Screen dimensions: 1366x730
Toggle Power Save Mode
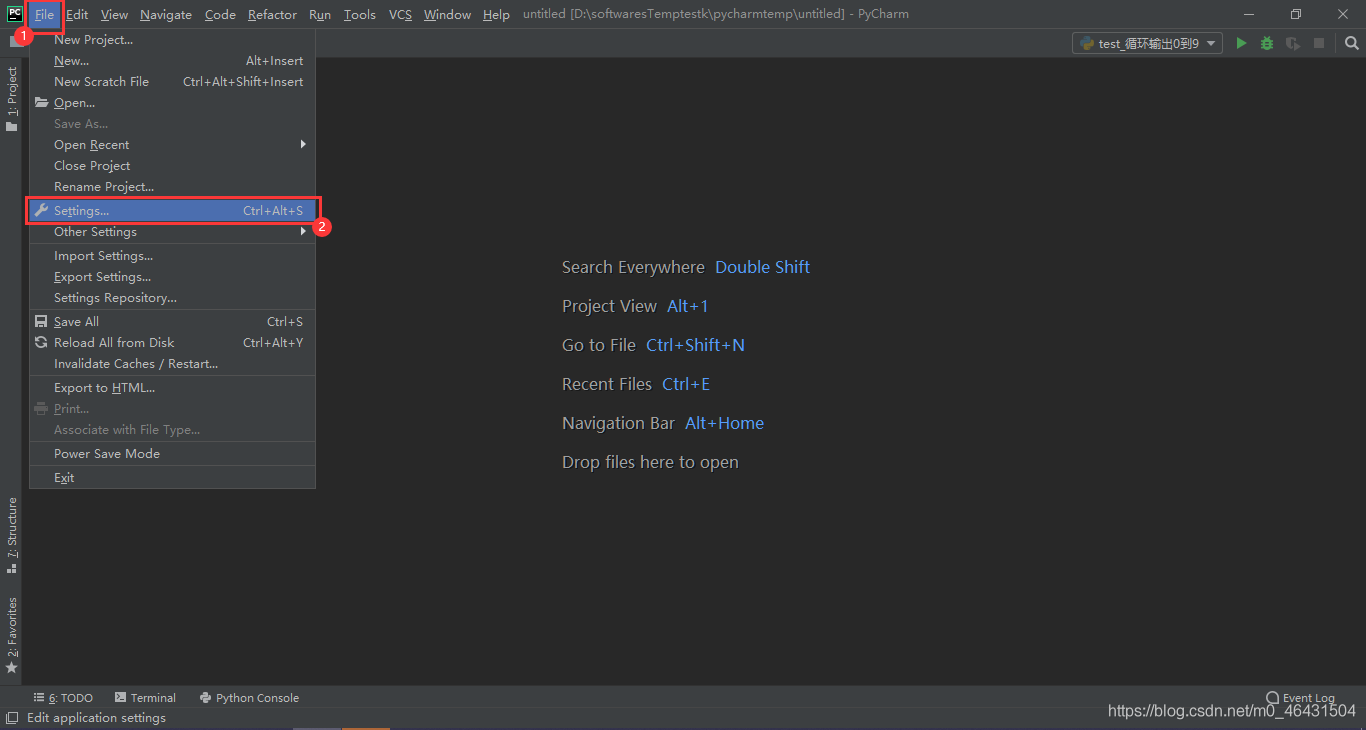click(x=107, y=454)
